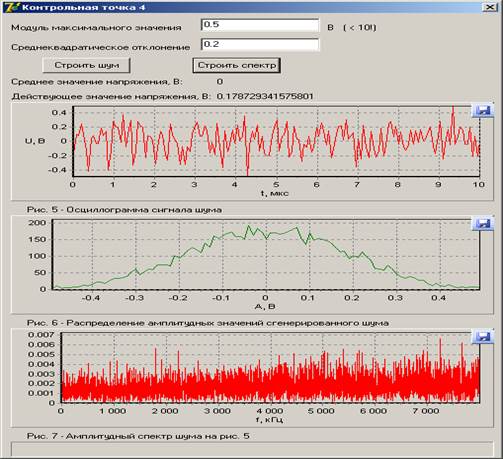Click the oscillogram plot area at the 5 мкс mark

point(276,141)
